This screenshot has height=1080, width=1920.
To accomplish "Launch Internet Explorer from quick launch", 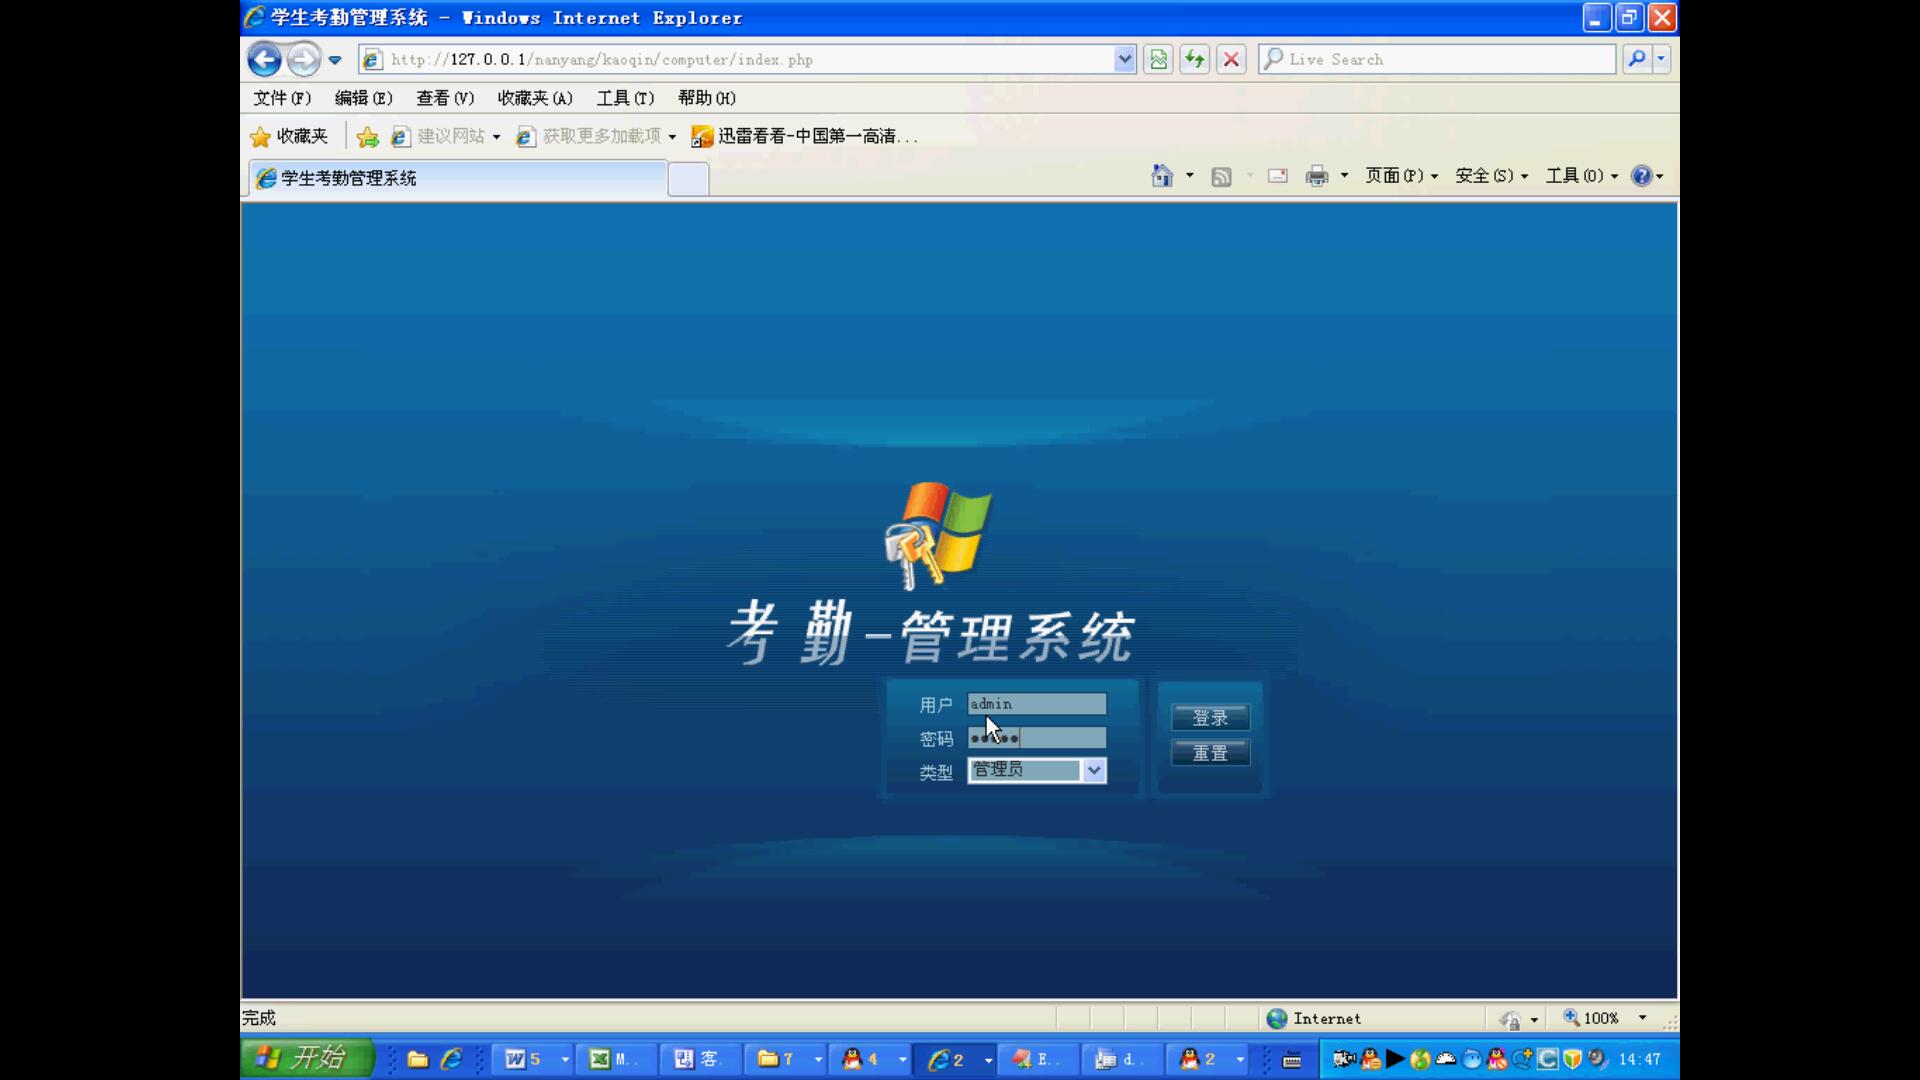I will (452, 1059).
